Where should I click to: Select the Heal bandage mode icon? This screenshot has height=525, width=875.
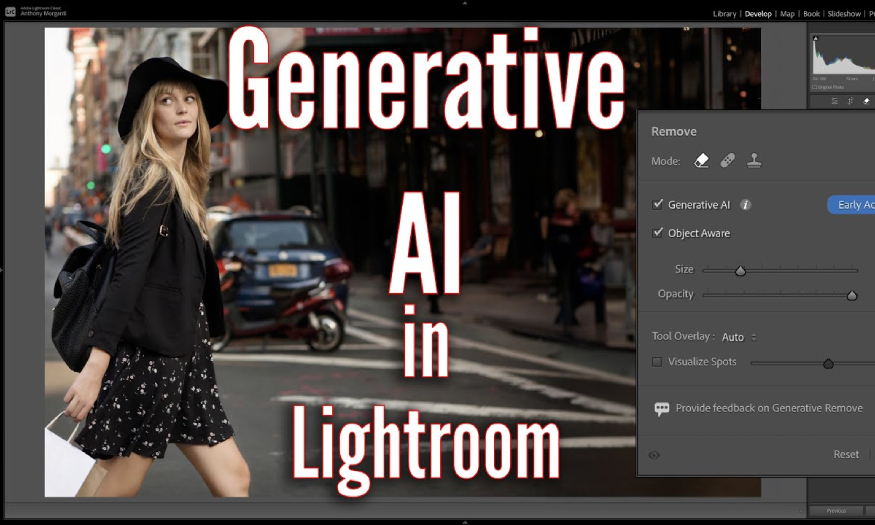point(727,161)
